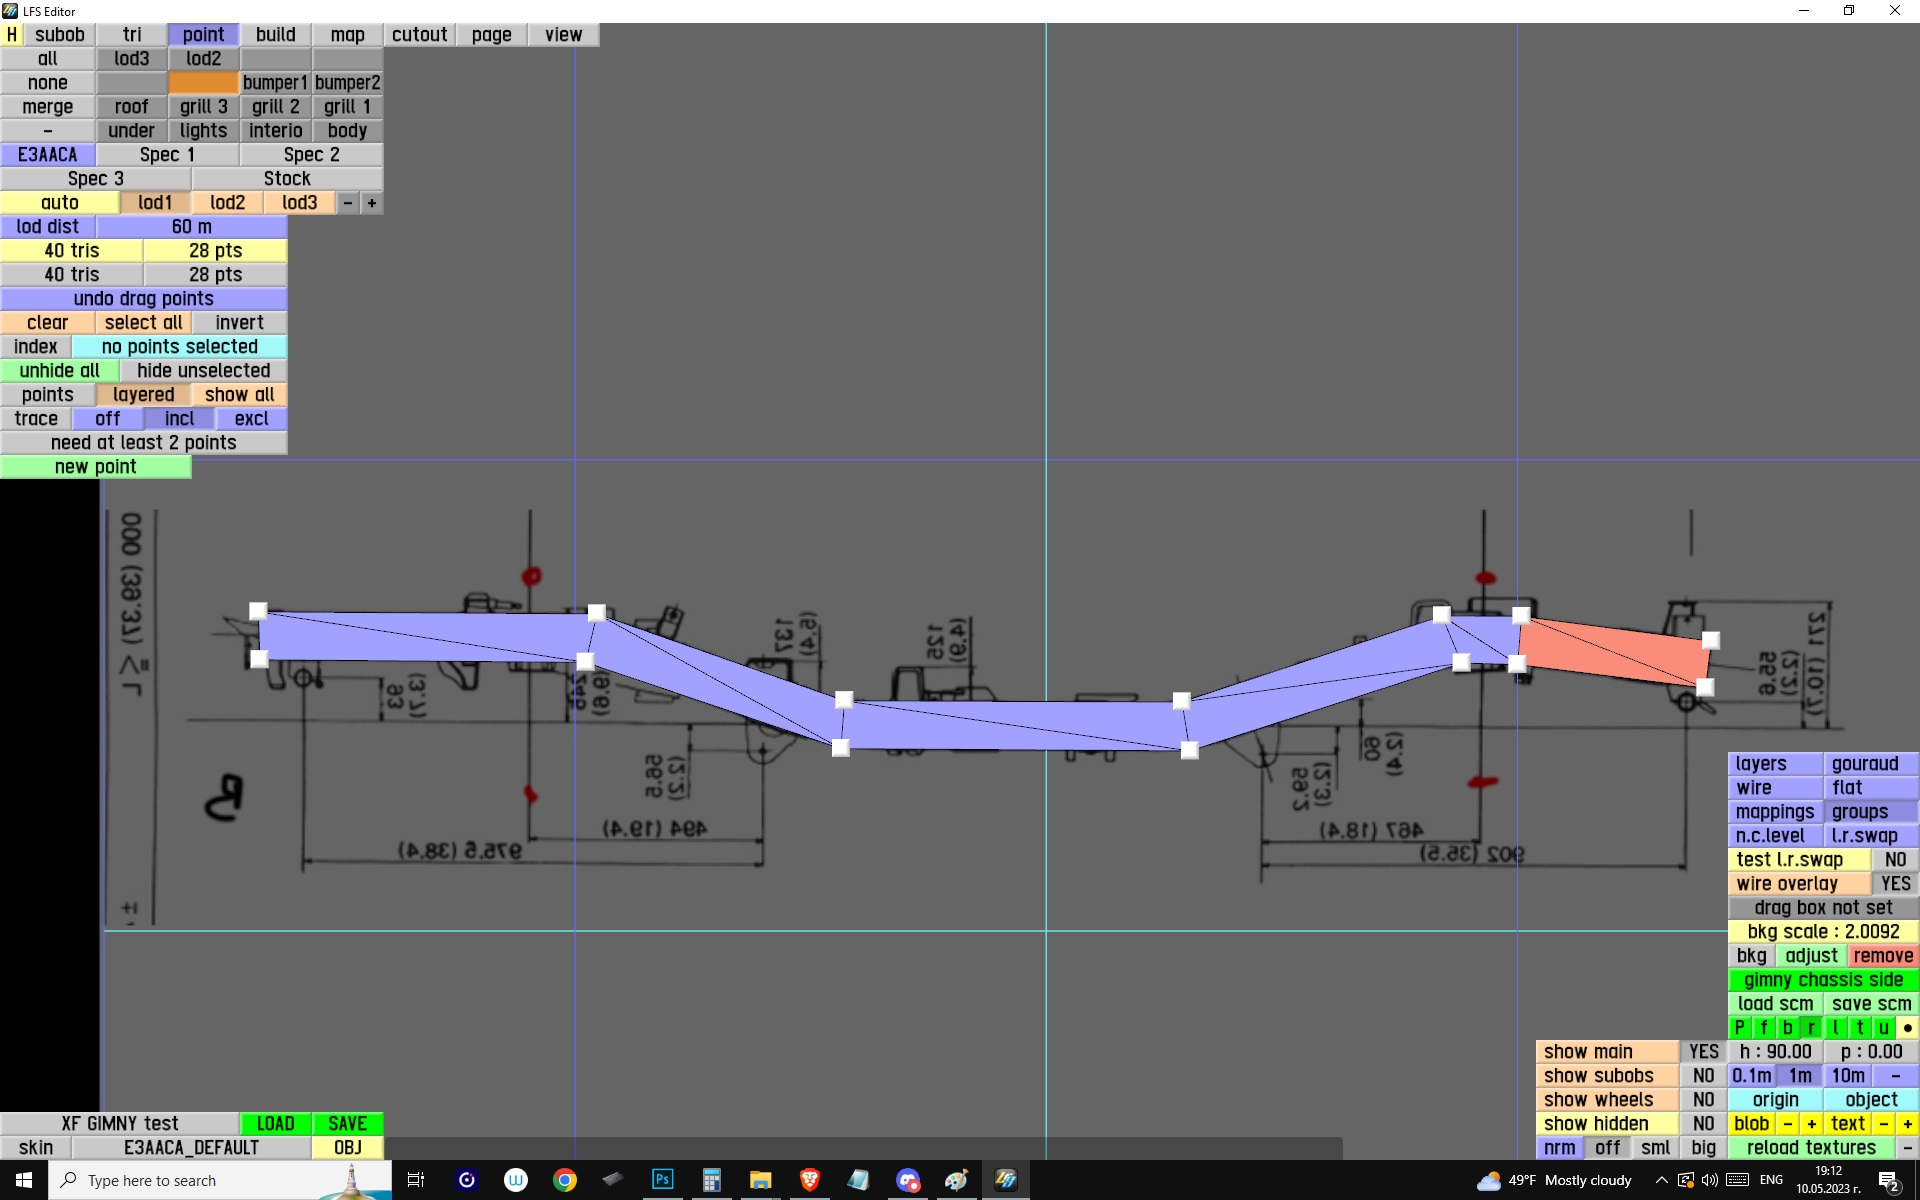
Task: Click the Calculator taskbar icon
Action: 711,1180
